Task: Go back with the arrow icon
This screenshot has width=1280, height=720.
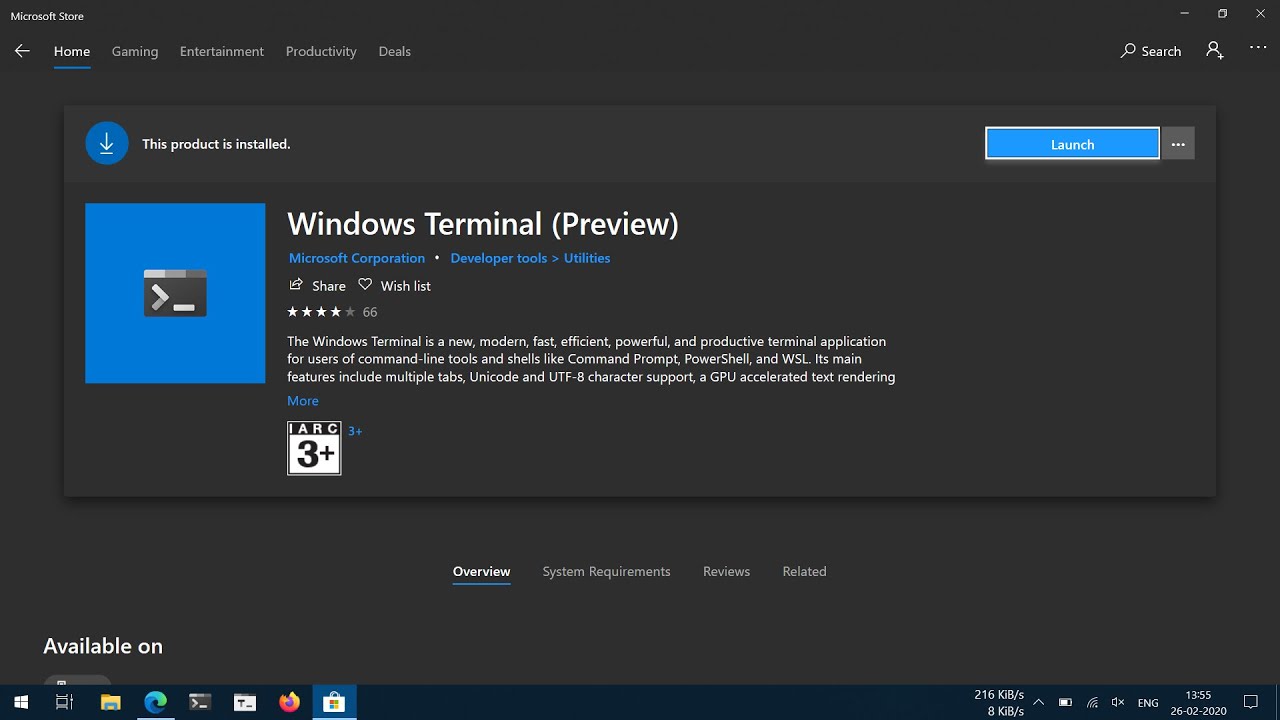Action: pos(22,51)
